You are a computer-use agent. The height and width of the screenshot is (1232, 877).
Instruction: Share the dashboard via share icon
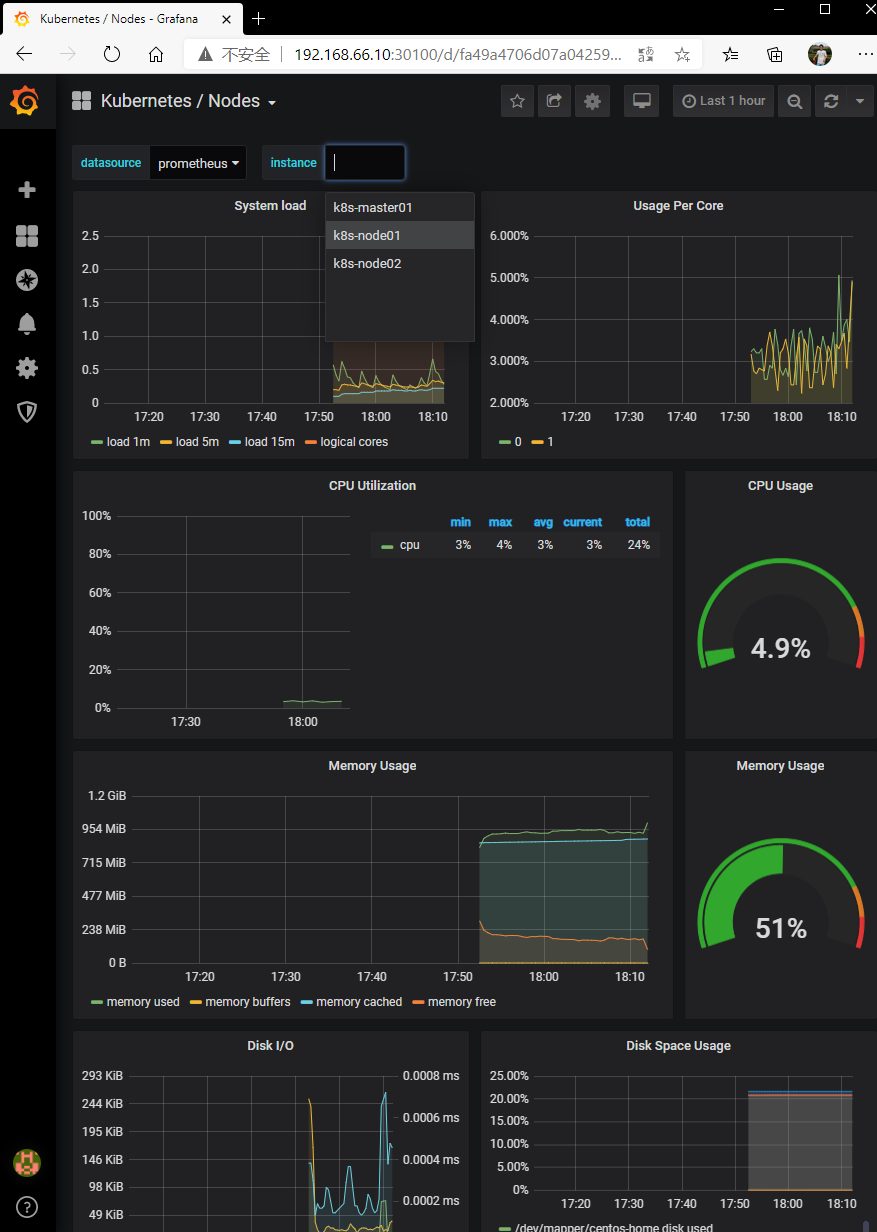pyautogui.click(x=554, y=101)
